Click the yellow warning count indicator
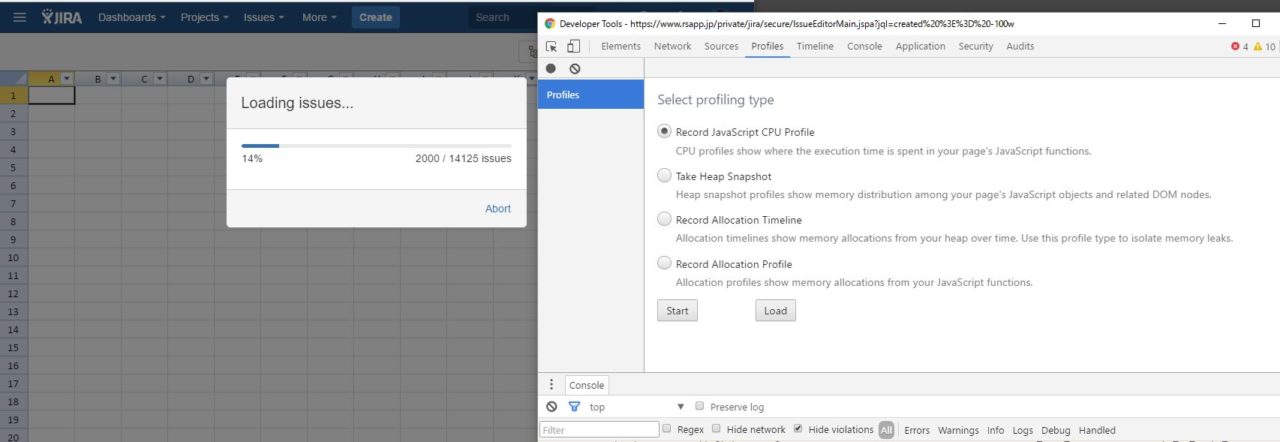 point(1264,46)
